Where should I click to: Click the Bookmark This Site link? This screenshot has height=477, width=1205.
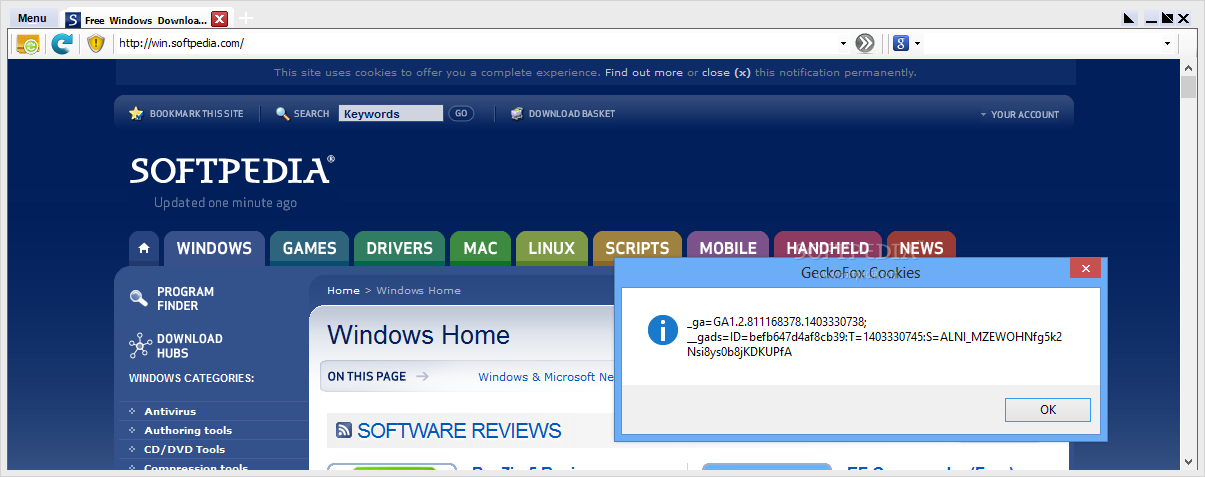coord(196,114)
